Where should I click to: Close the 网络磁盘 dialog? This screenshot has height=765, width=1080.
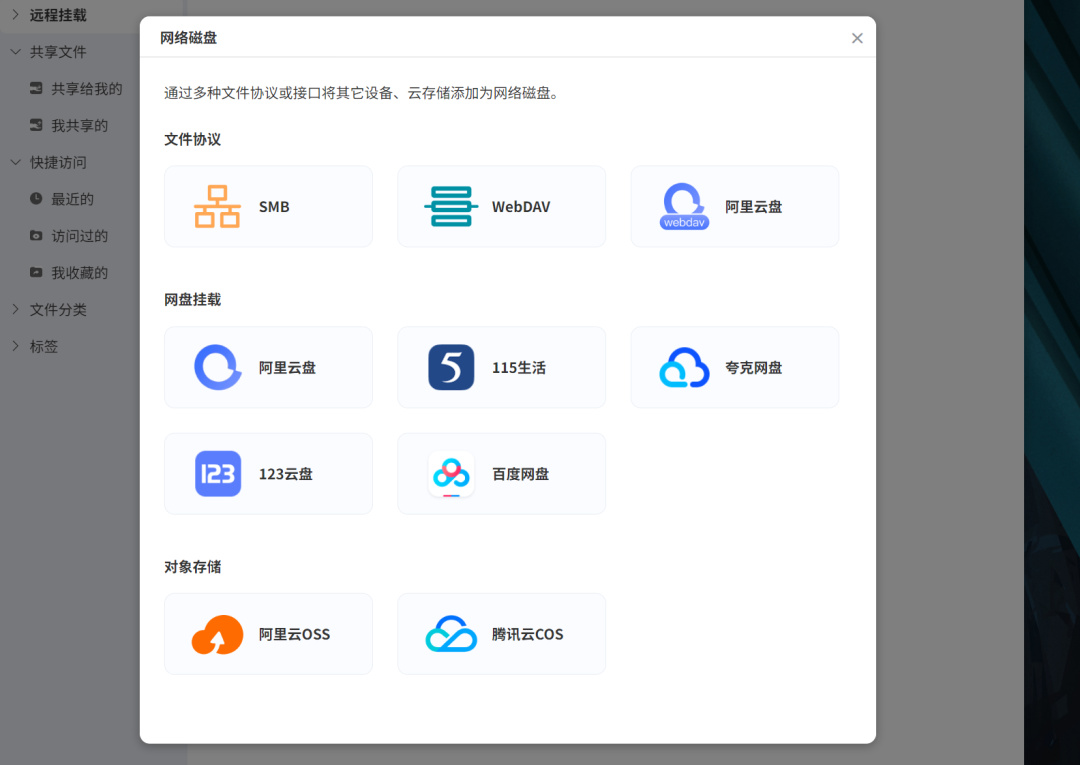pos(857,38)
